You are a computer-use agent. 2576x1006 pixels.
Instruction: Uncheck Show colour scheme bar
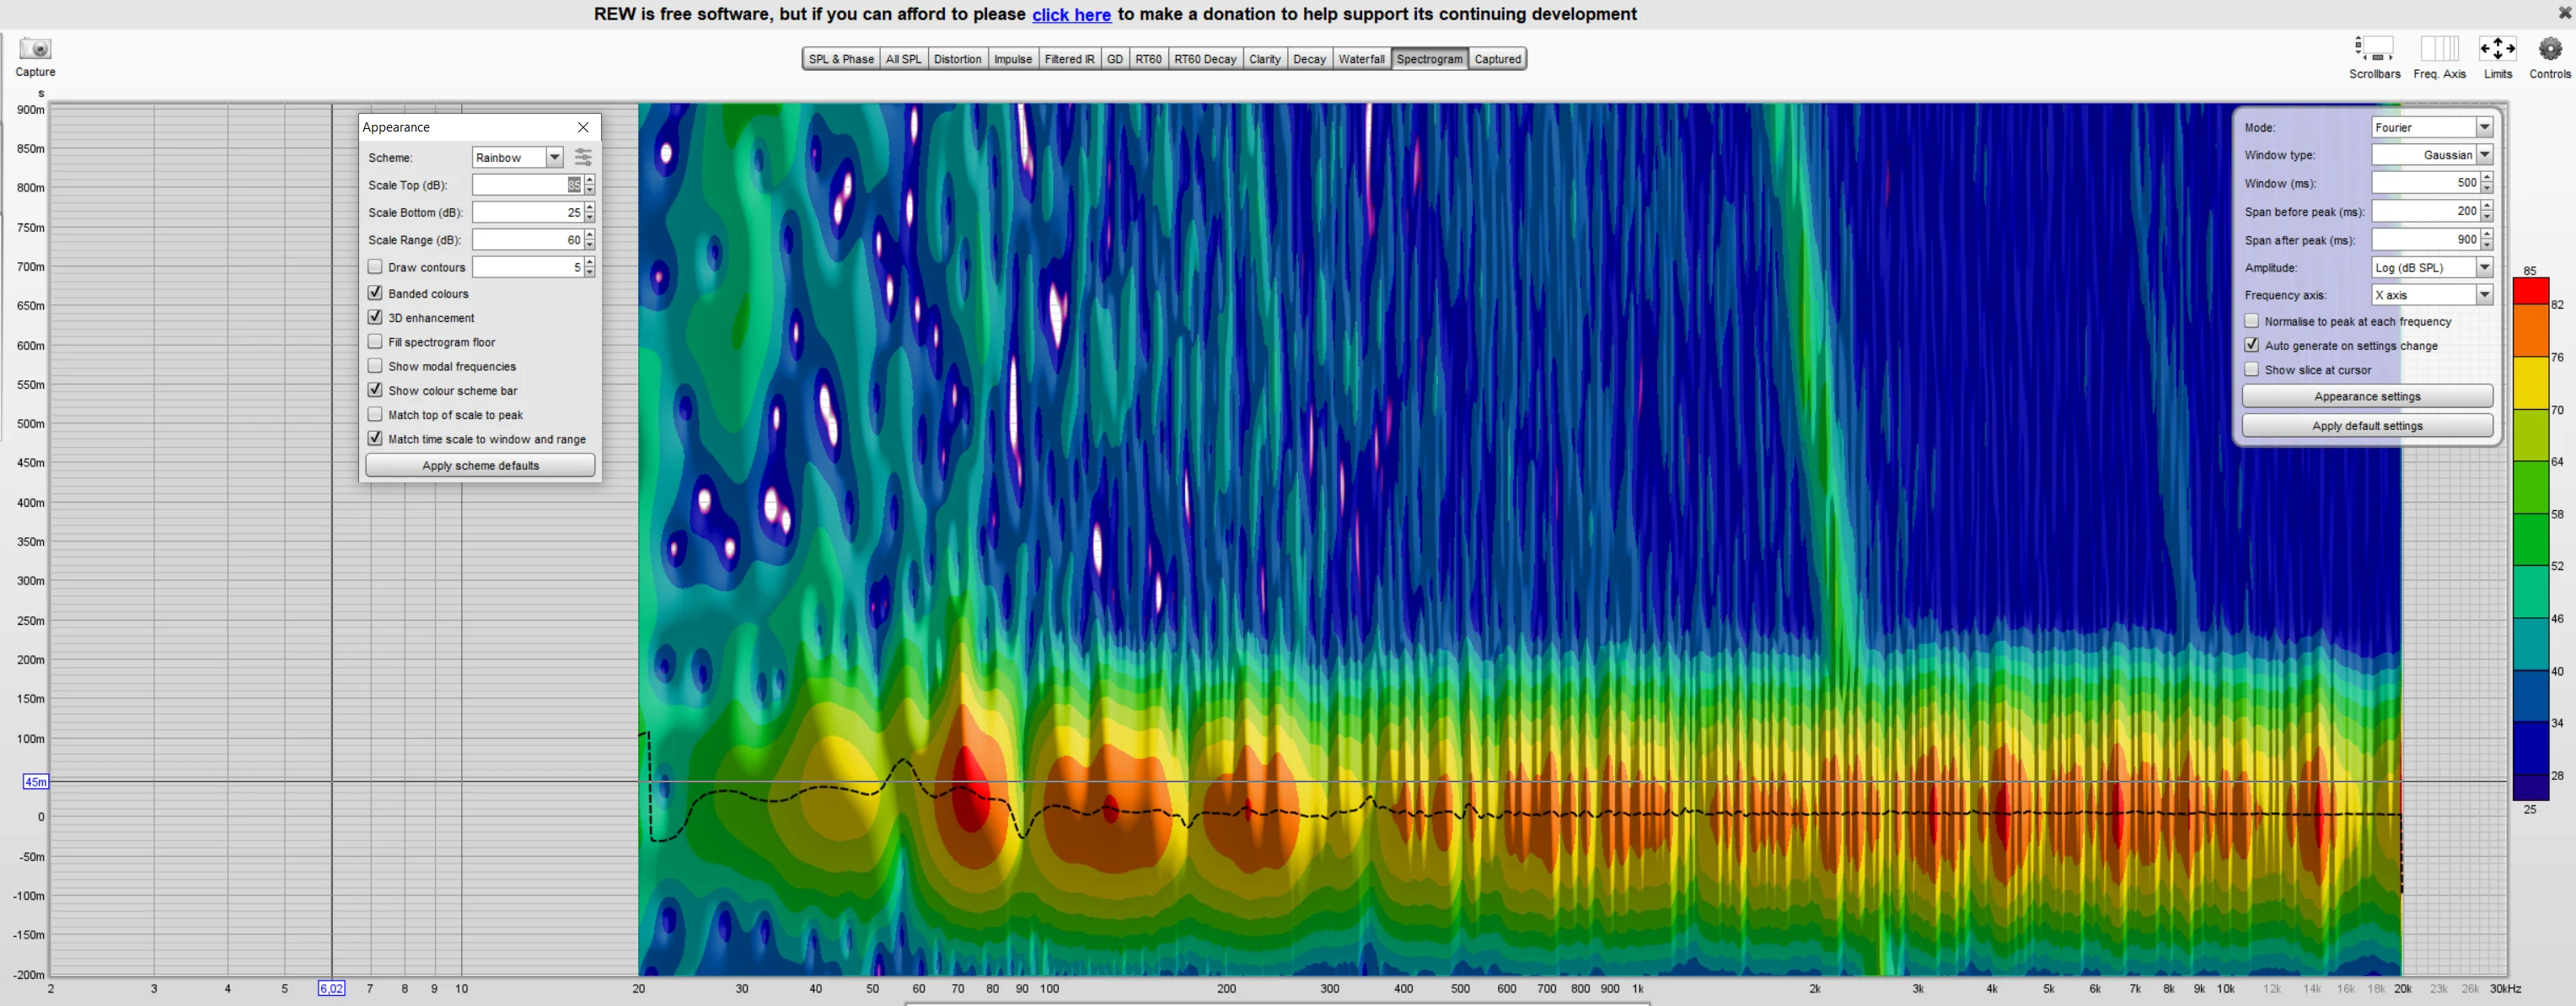pyautogui.click(x=375, y=390)
